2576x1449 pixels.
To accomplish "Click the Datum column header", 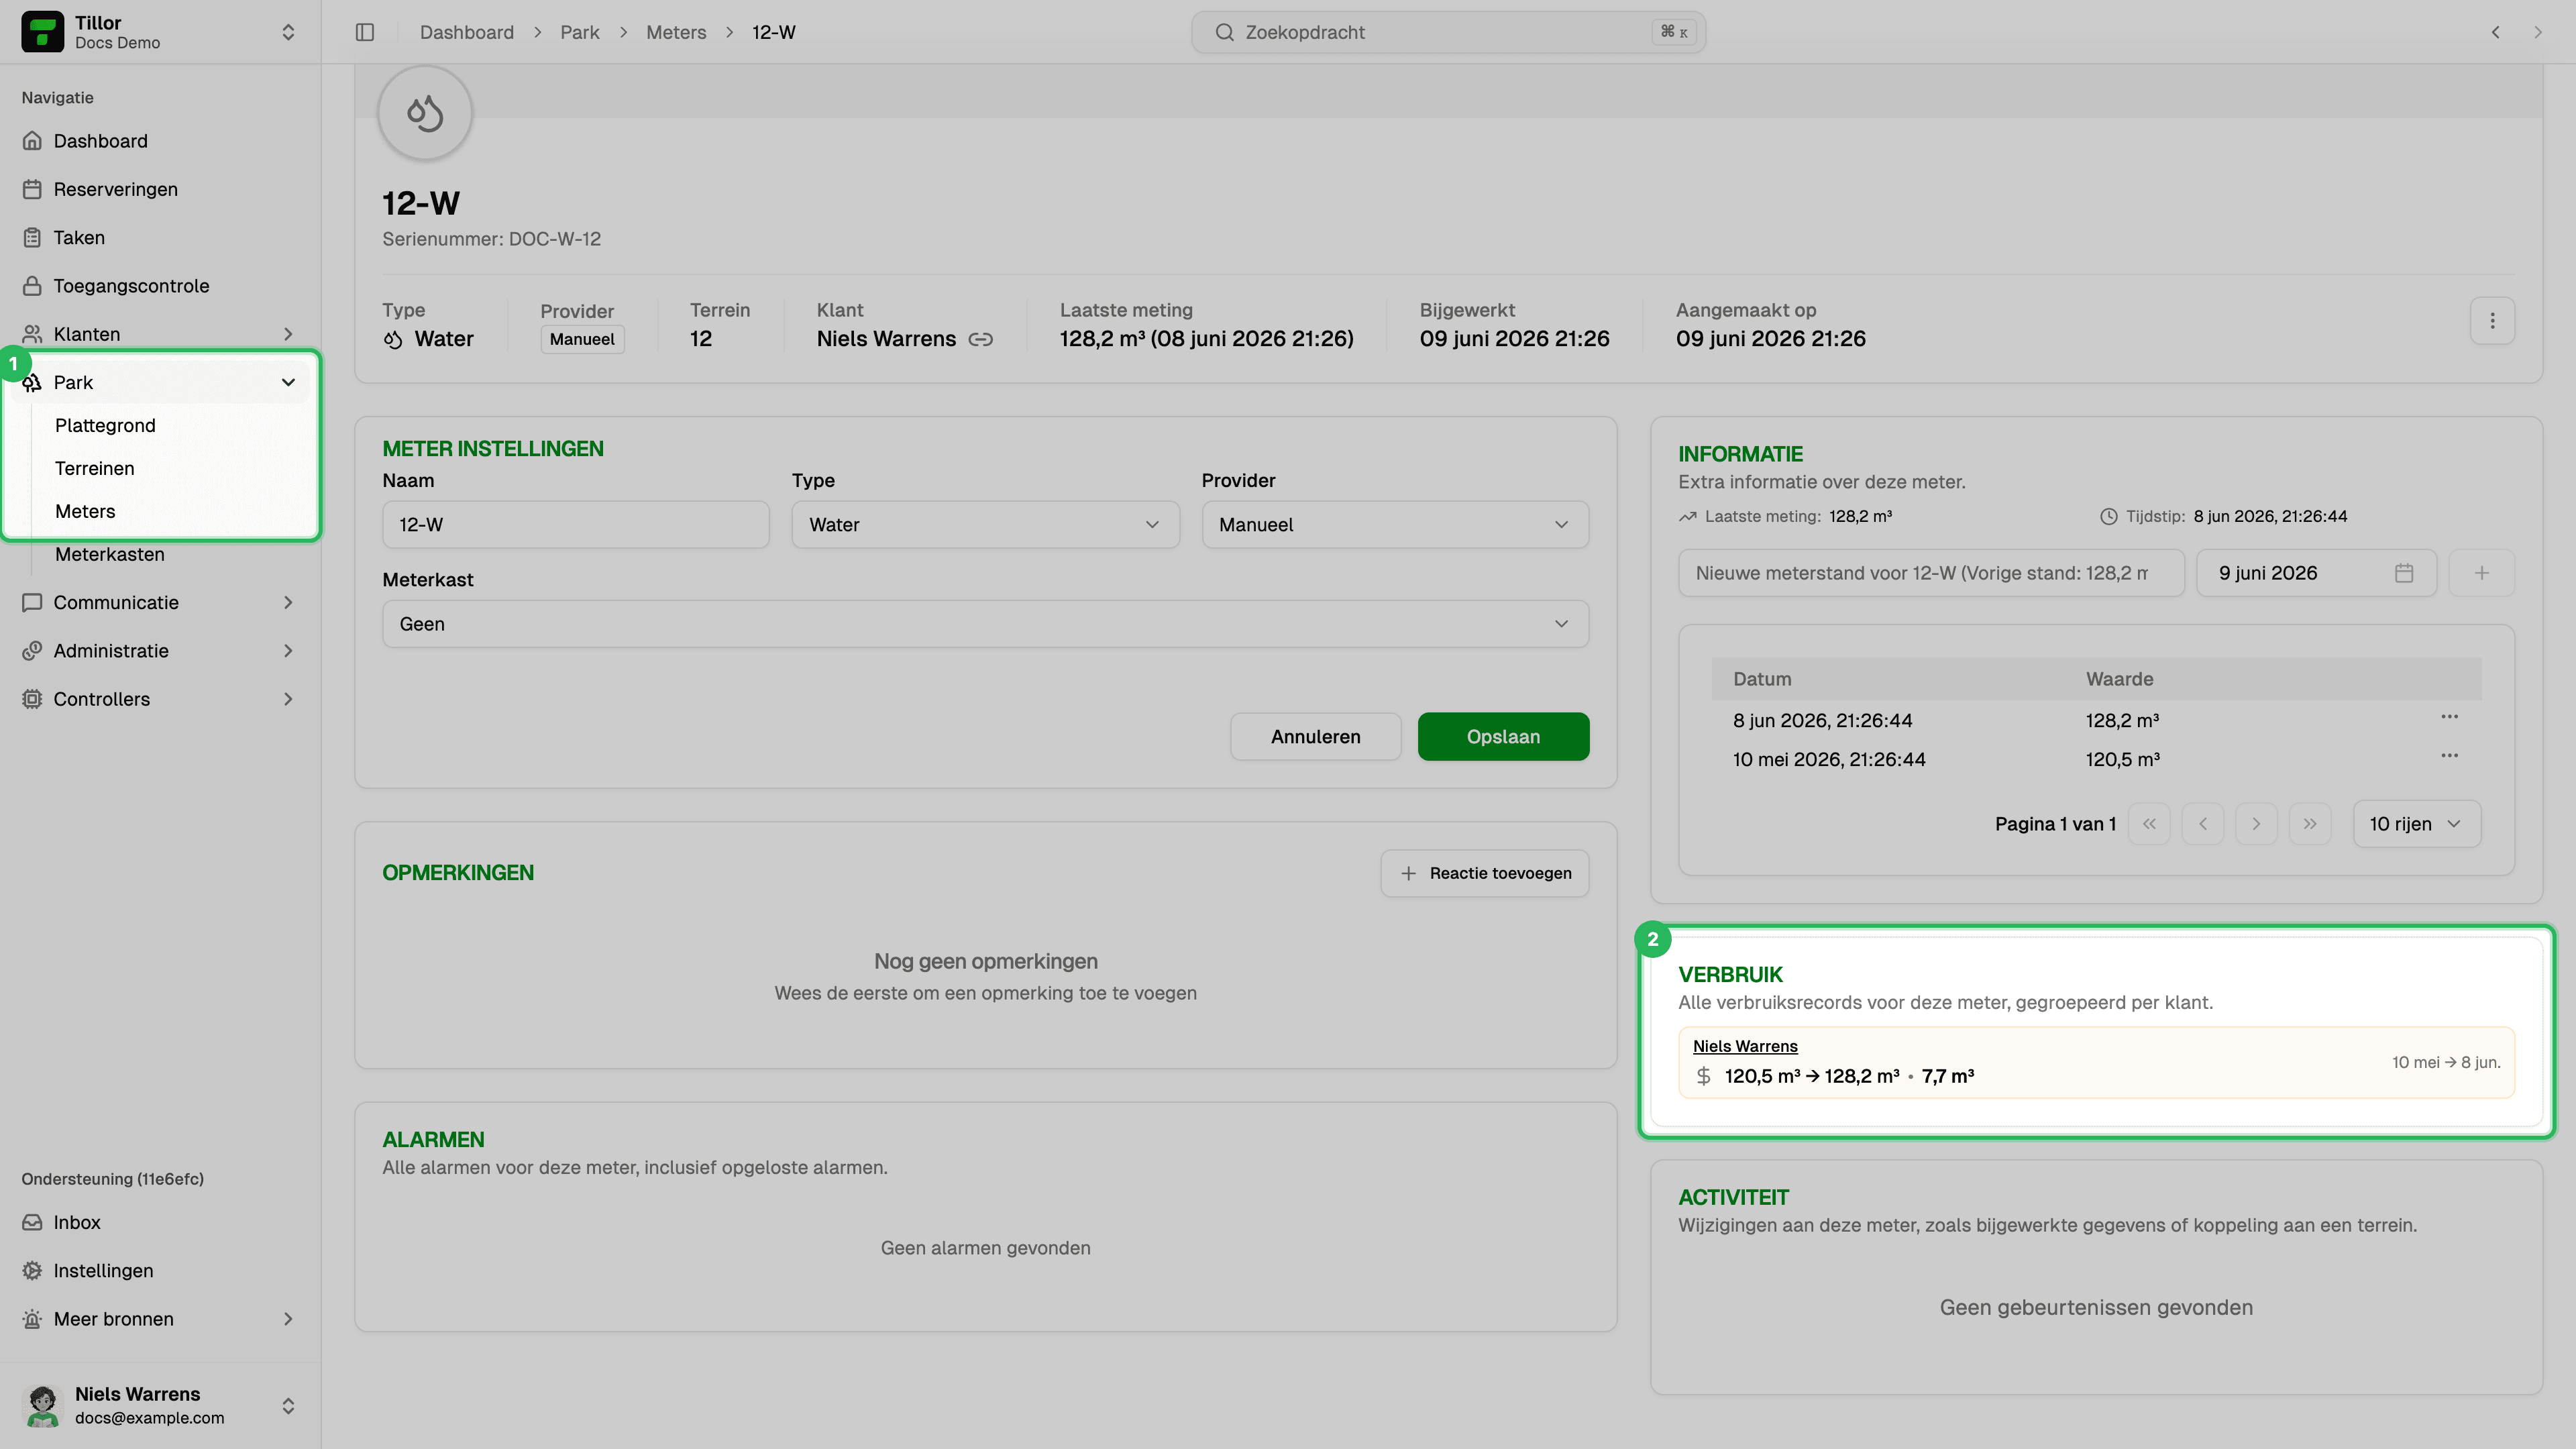I will click(1761, 679).
